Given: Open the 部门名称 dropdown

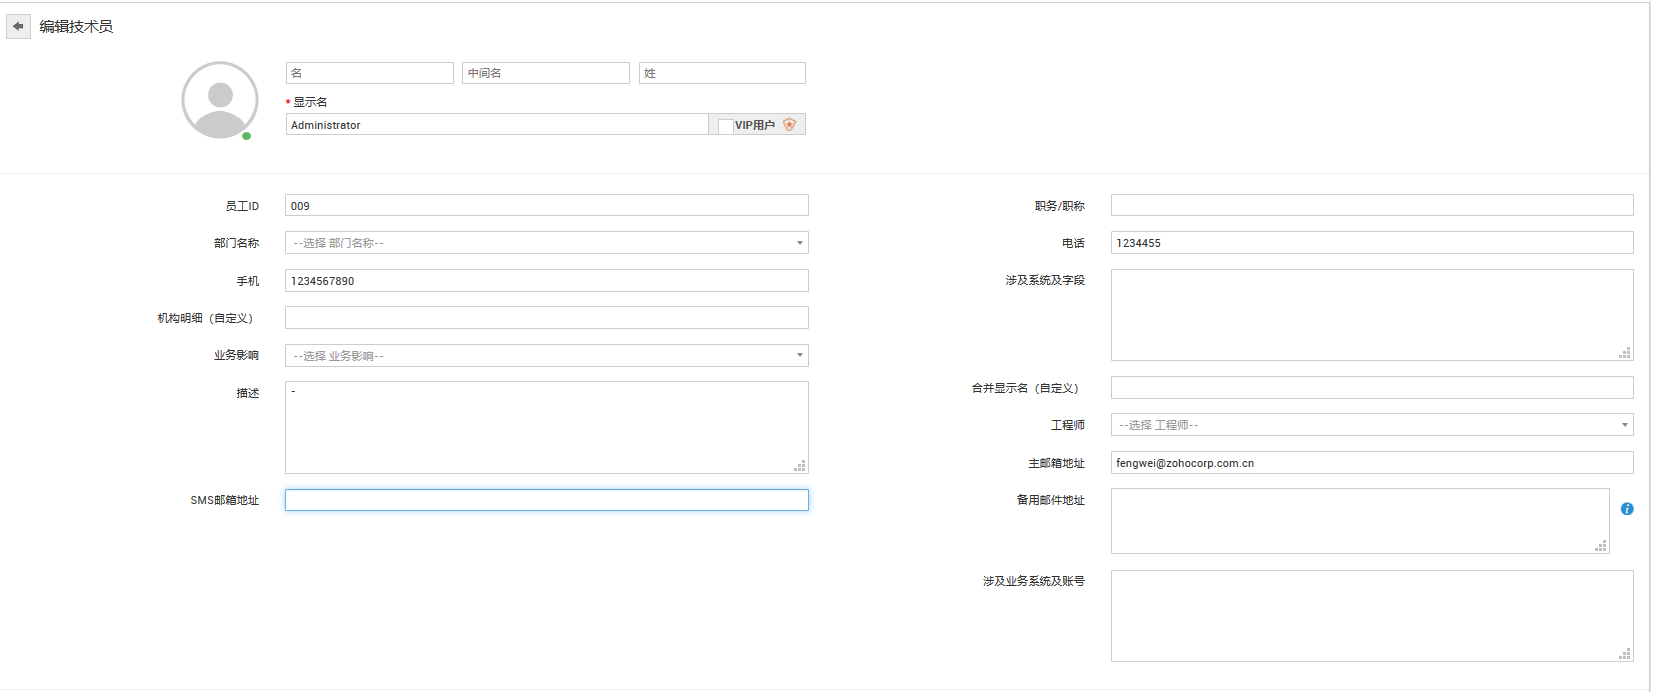Looking at the screenshot, I should click(x=546, y=243).
